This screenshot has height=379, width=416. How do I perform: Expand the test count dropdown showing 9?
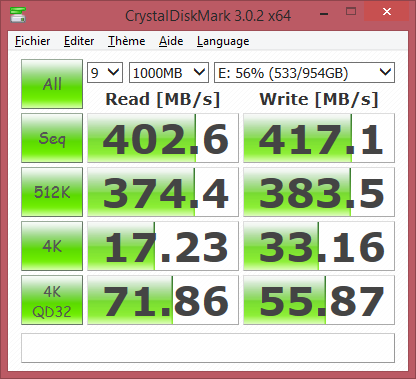coord(105,73)
